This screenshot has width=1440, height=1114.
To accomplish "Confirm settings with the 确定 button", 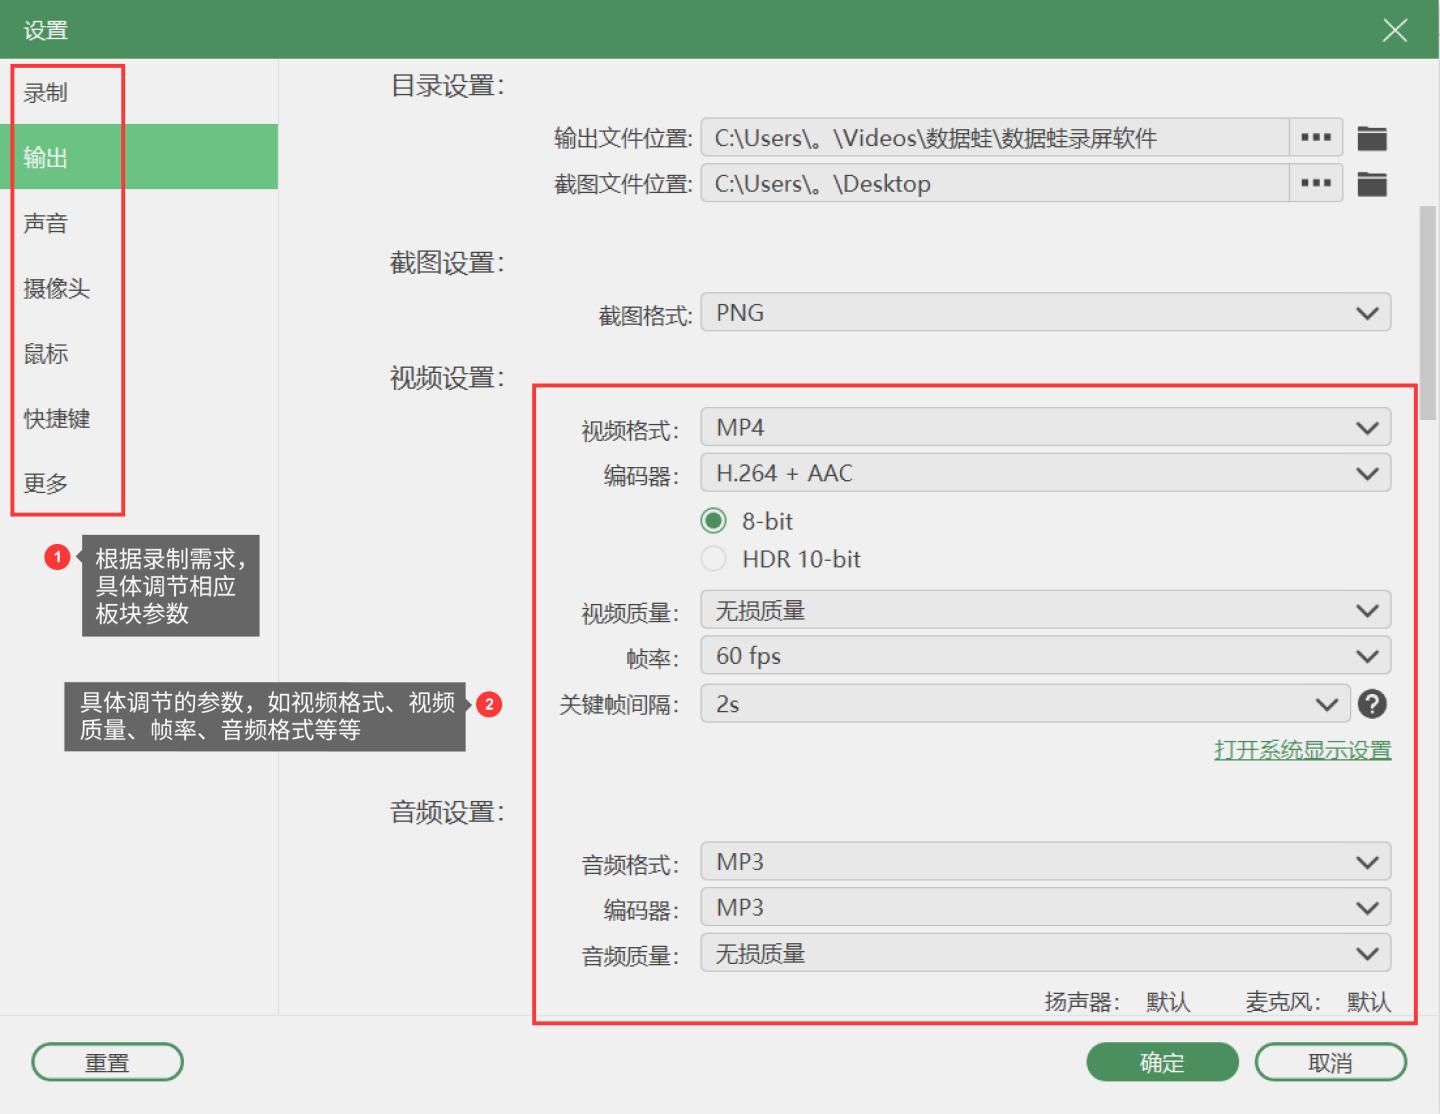I will tap(1162, 1062).
